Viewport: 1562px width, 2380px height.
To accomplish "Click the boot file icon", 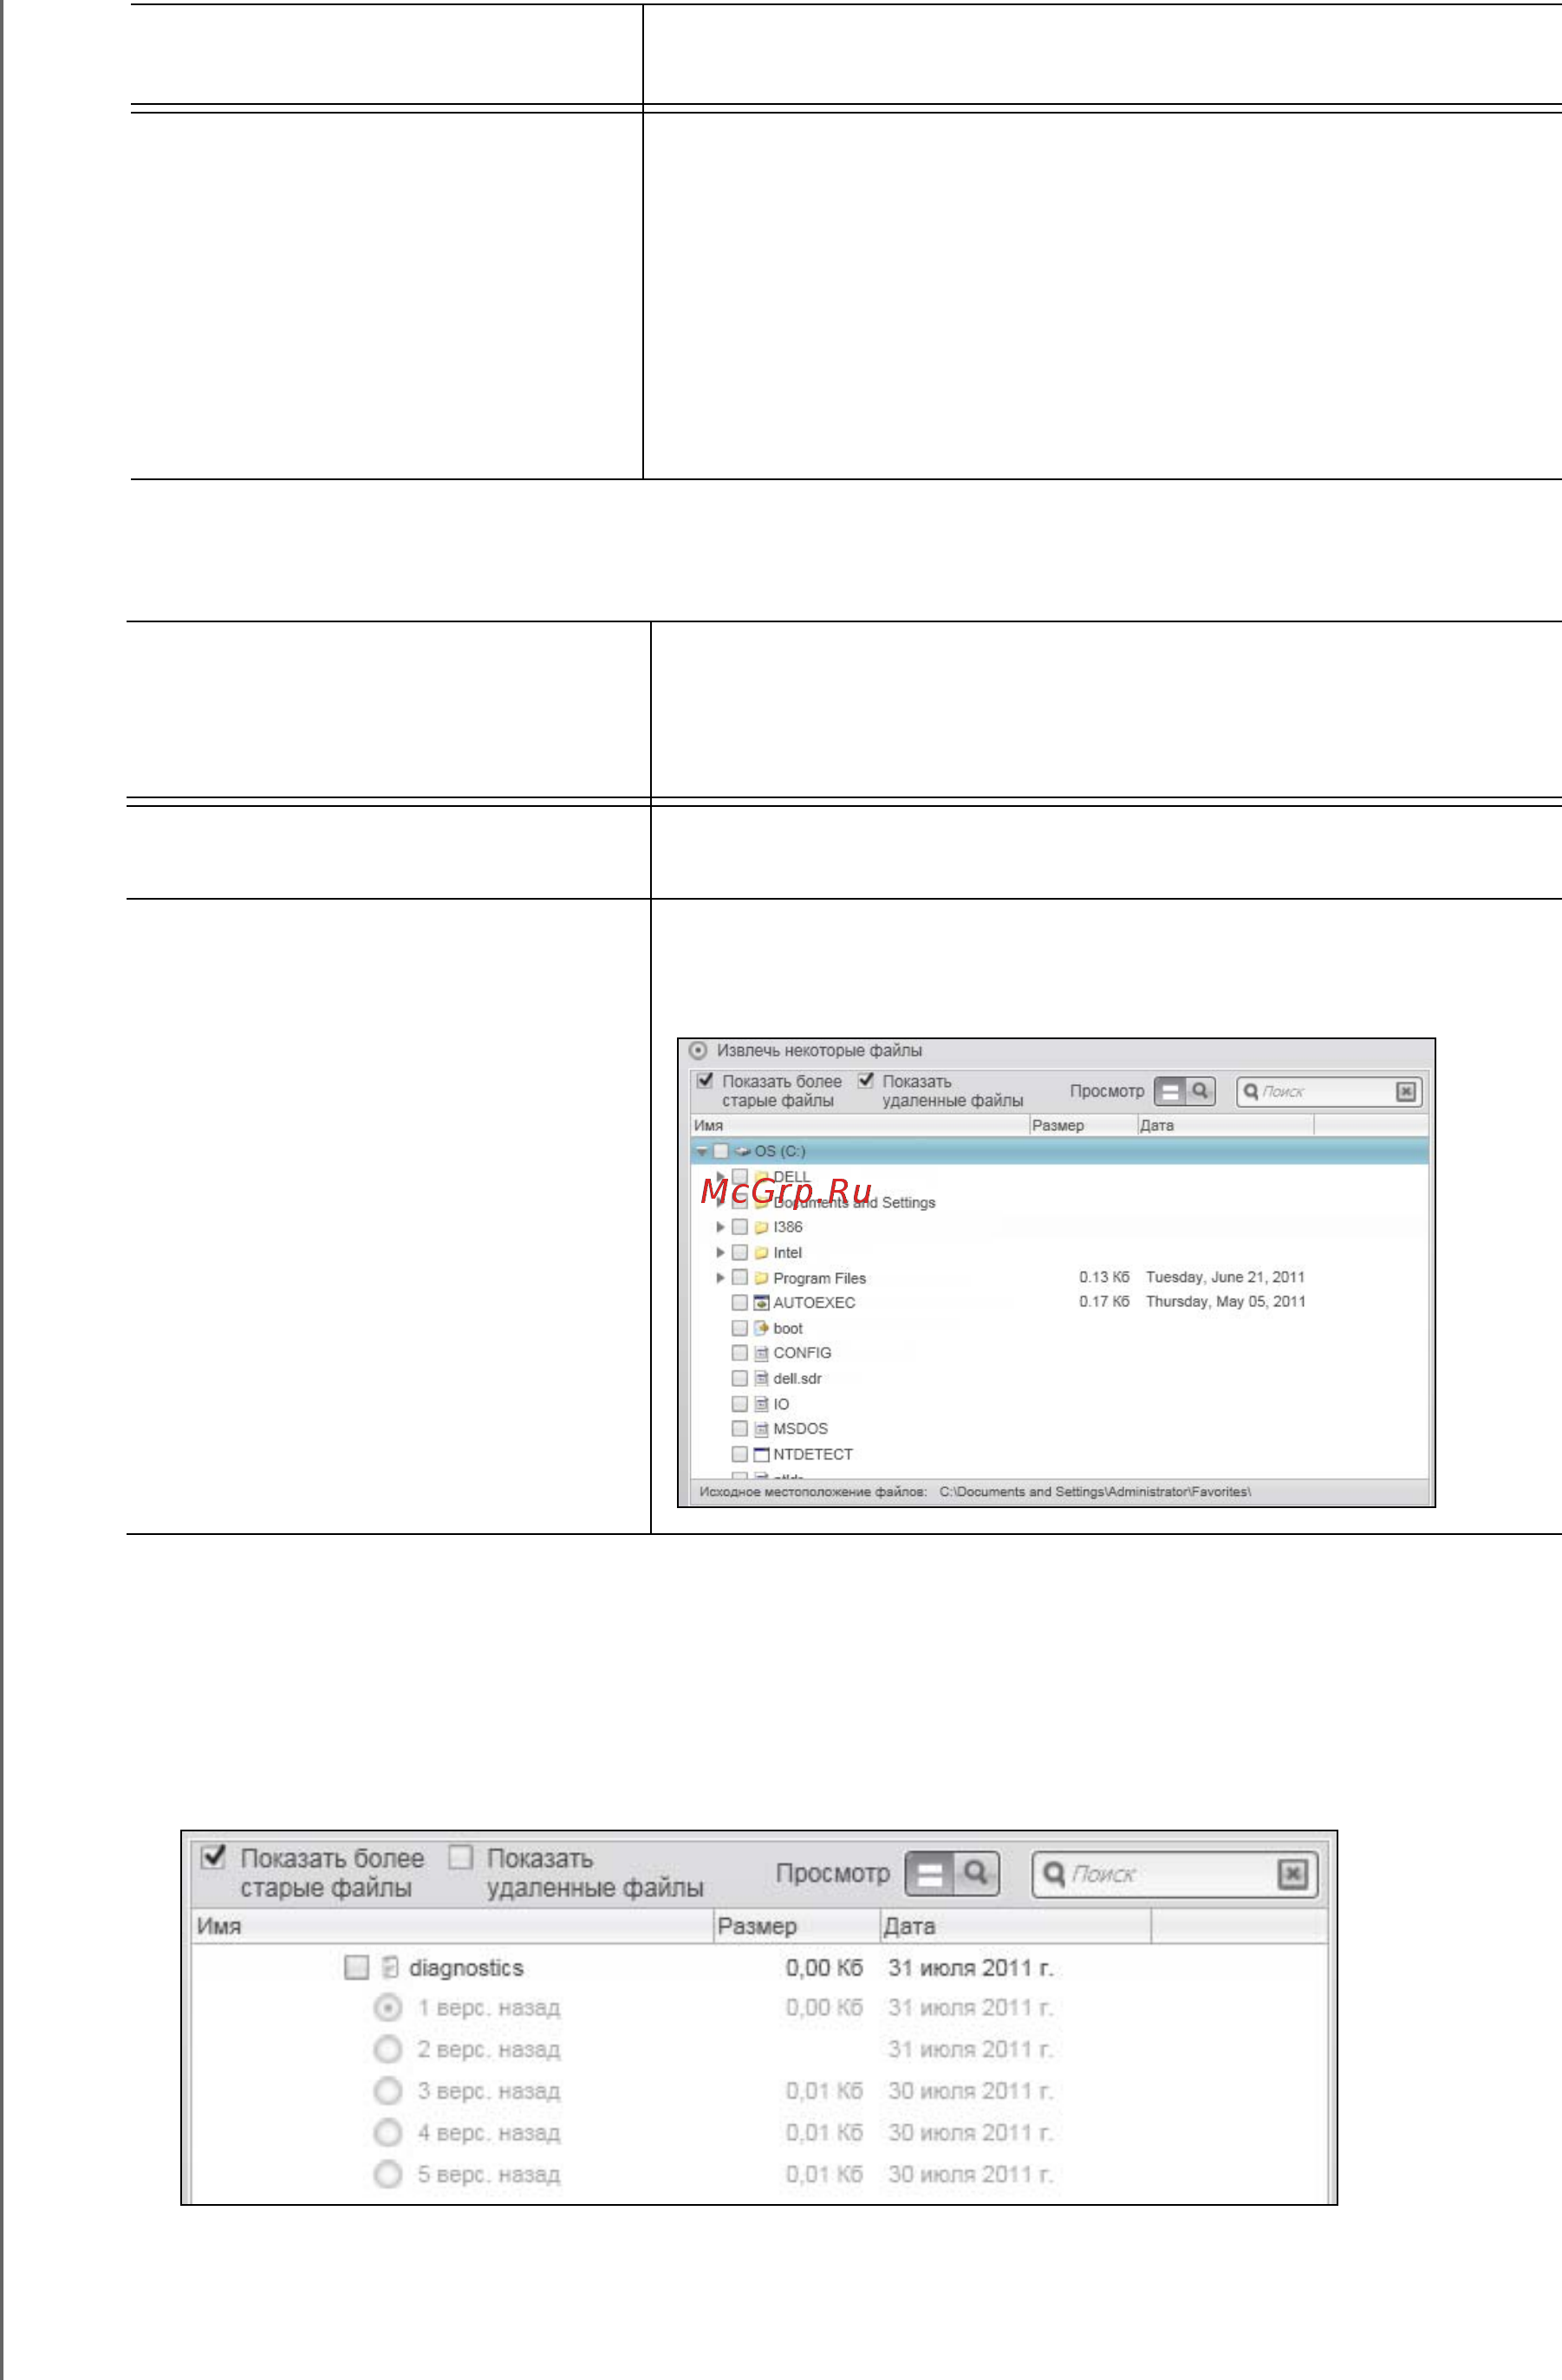I will click(761, 1328).
